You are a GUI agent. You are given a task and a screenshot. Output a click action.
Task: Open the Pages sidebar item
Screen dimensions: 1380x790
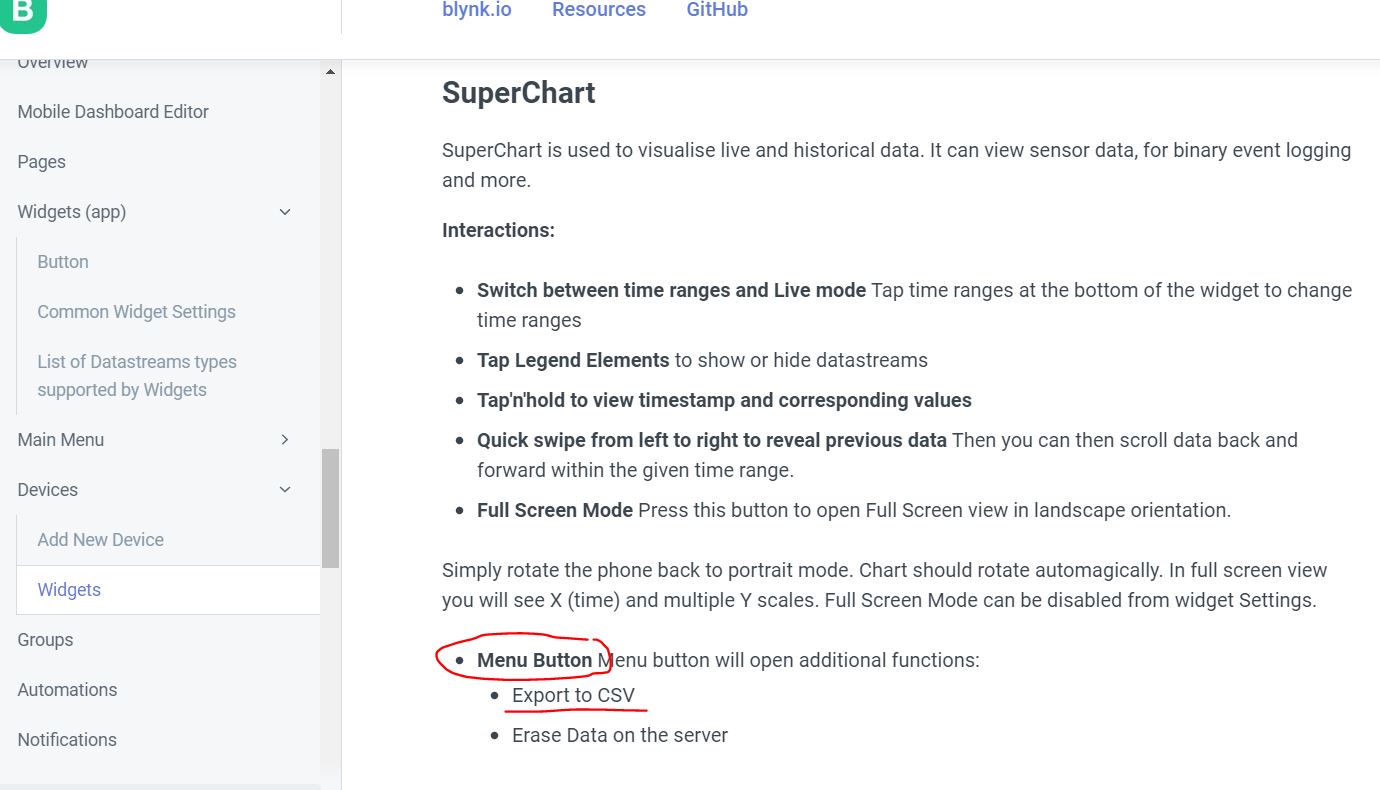[42, 162]
